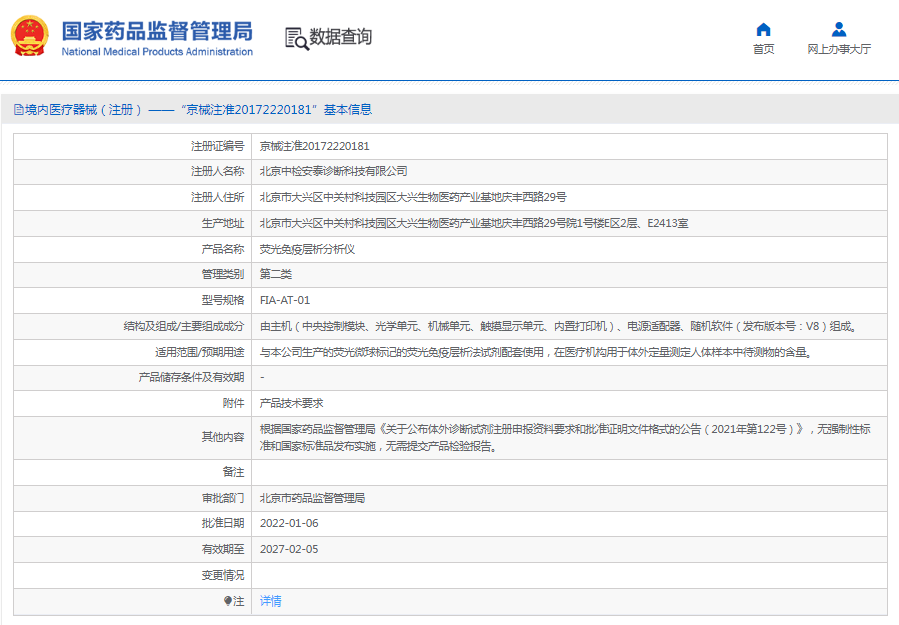Select approval date 2022-01-06
The width and height of the screenshot is (899, 625).
click(x=289, y=523)
